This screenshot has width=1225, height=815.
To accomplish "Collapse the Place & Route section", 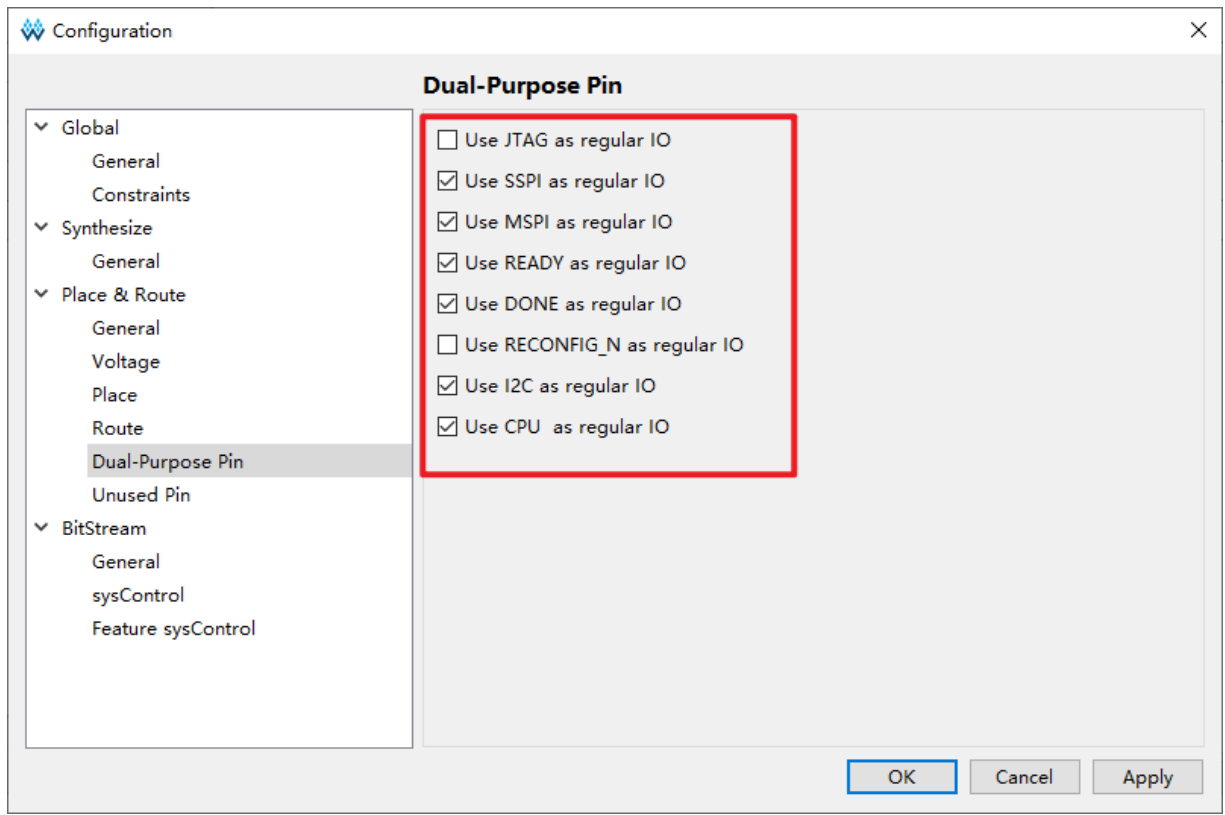I will (41, 294).
